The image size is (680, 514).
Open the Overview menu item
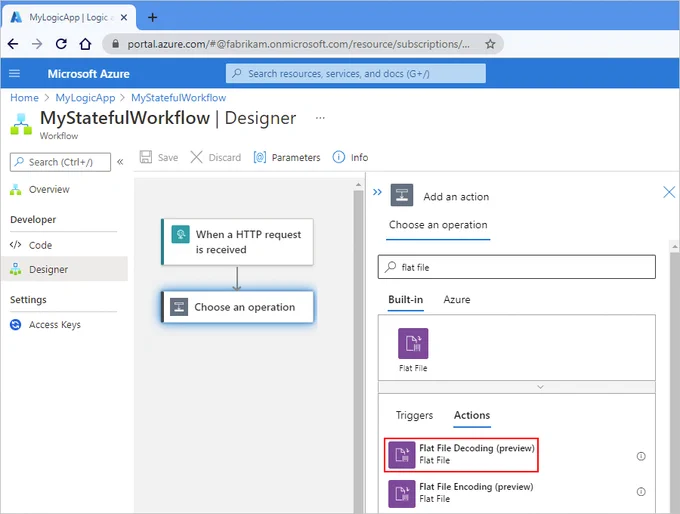tap(49, 190)
